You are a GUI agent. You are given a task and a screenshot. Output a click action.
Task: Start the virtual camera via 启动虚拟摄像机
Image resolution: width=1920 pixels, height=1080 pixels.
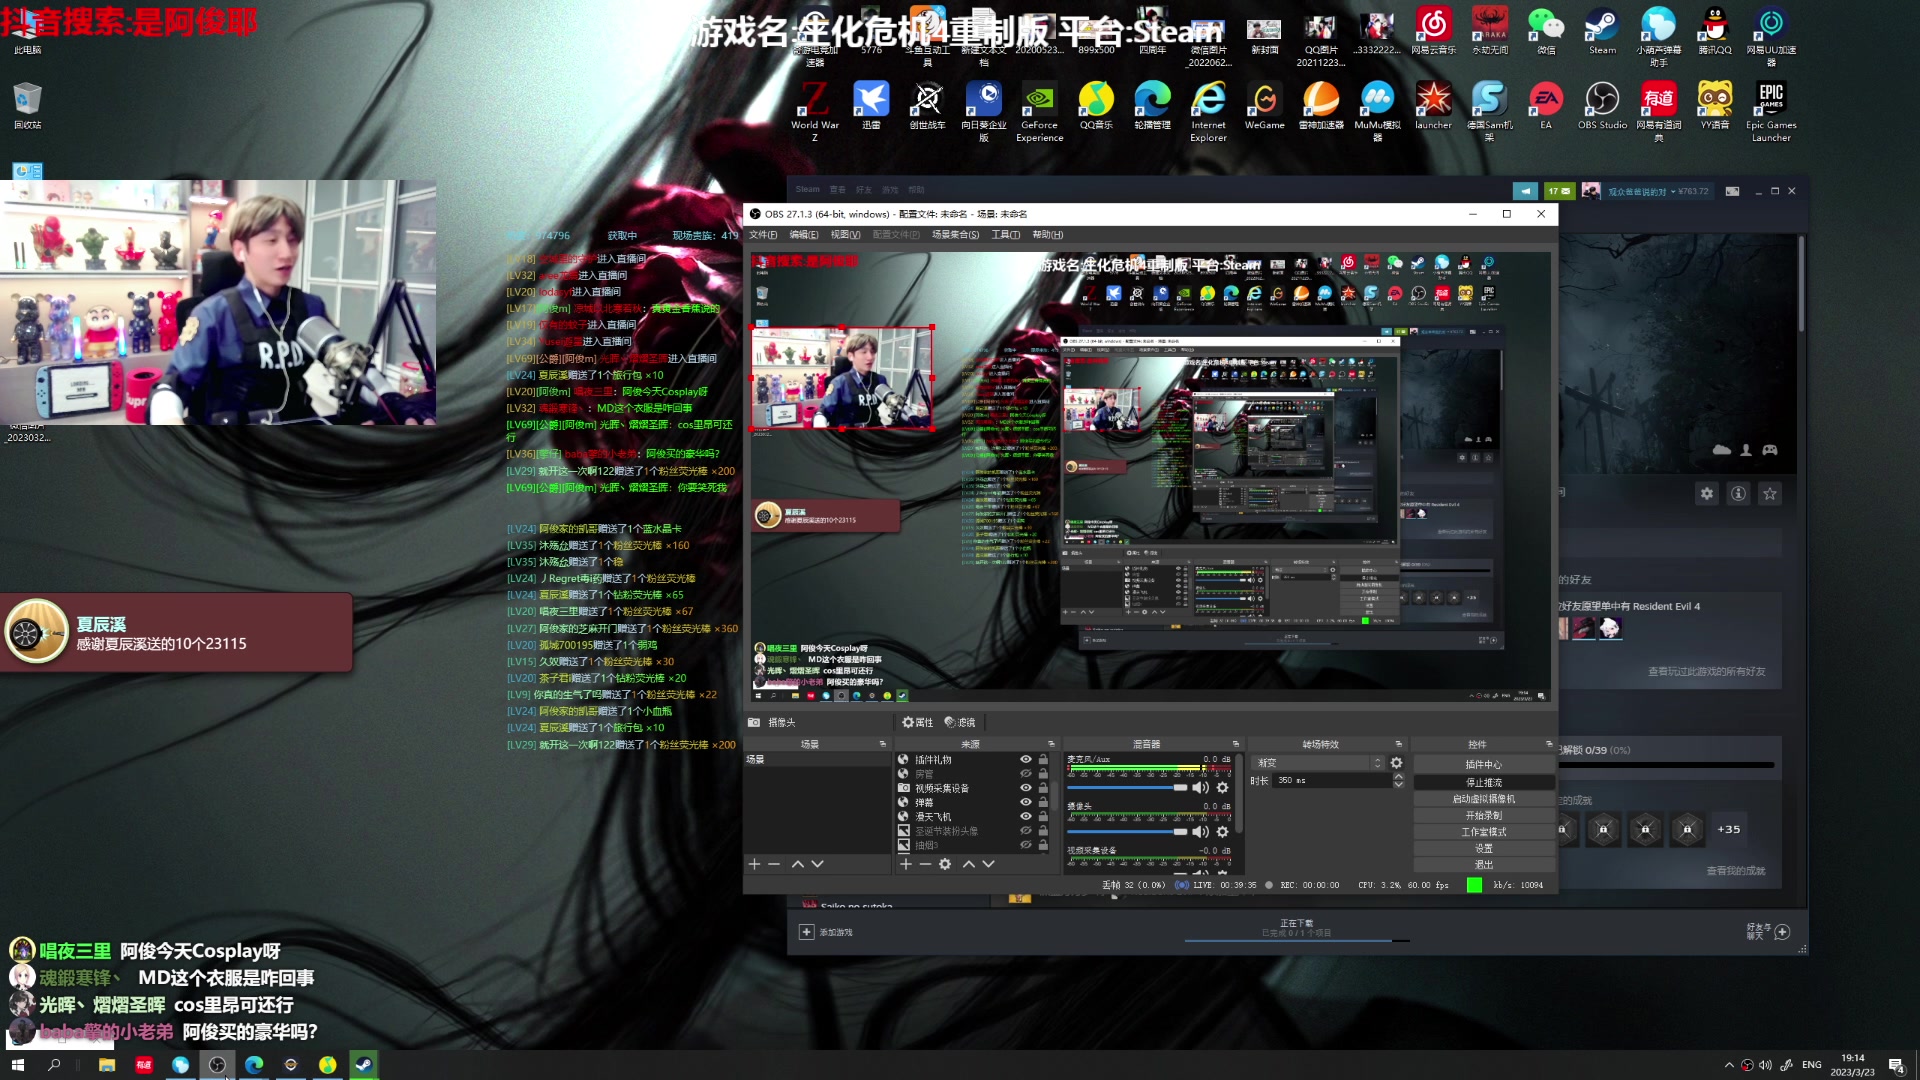tap(1484, 799)
